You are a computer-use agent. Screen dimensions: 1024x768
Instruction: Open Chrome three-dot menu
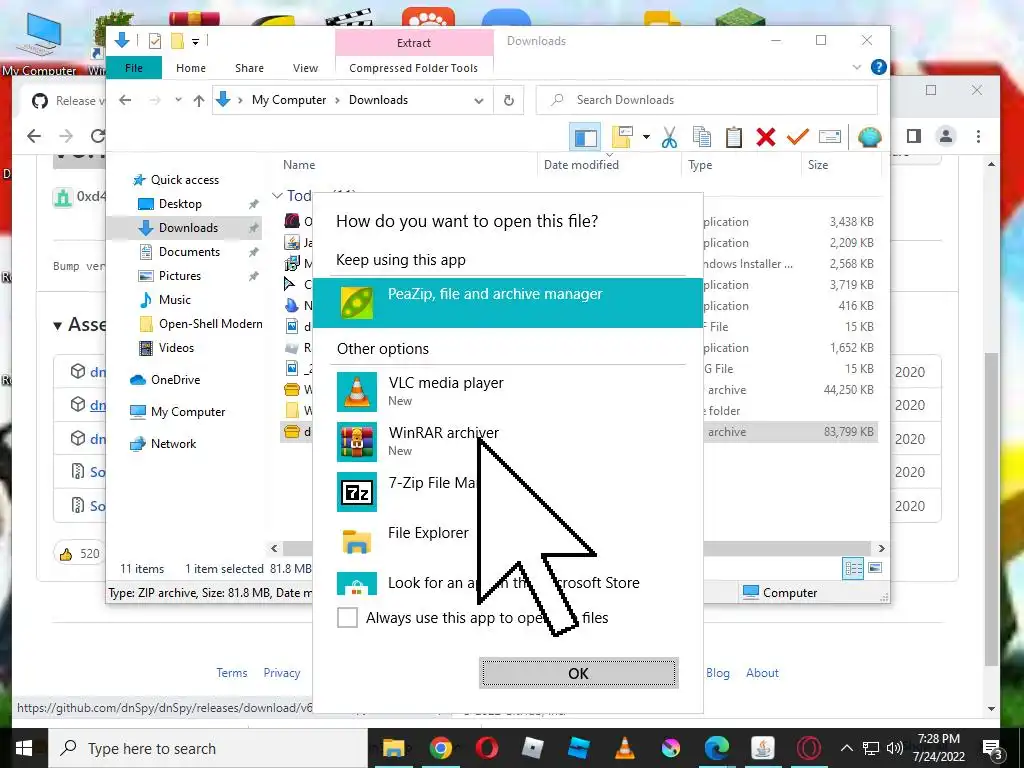point(978,136)
